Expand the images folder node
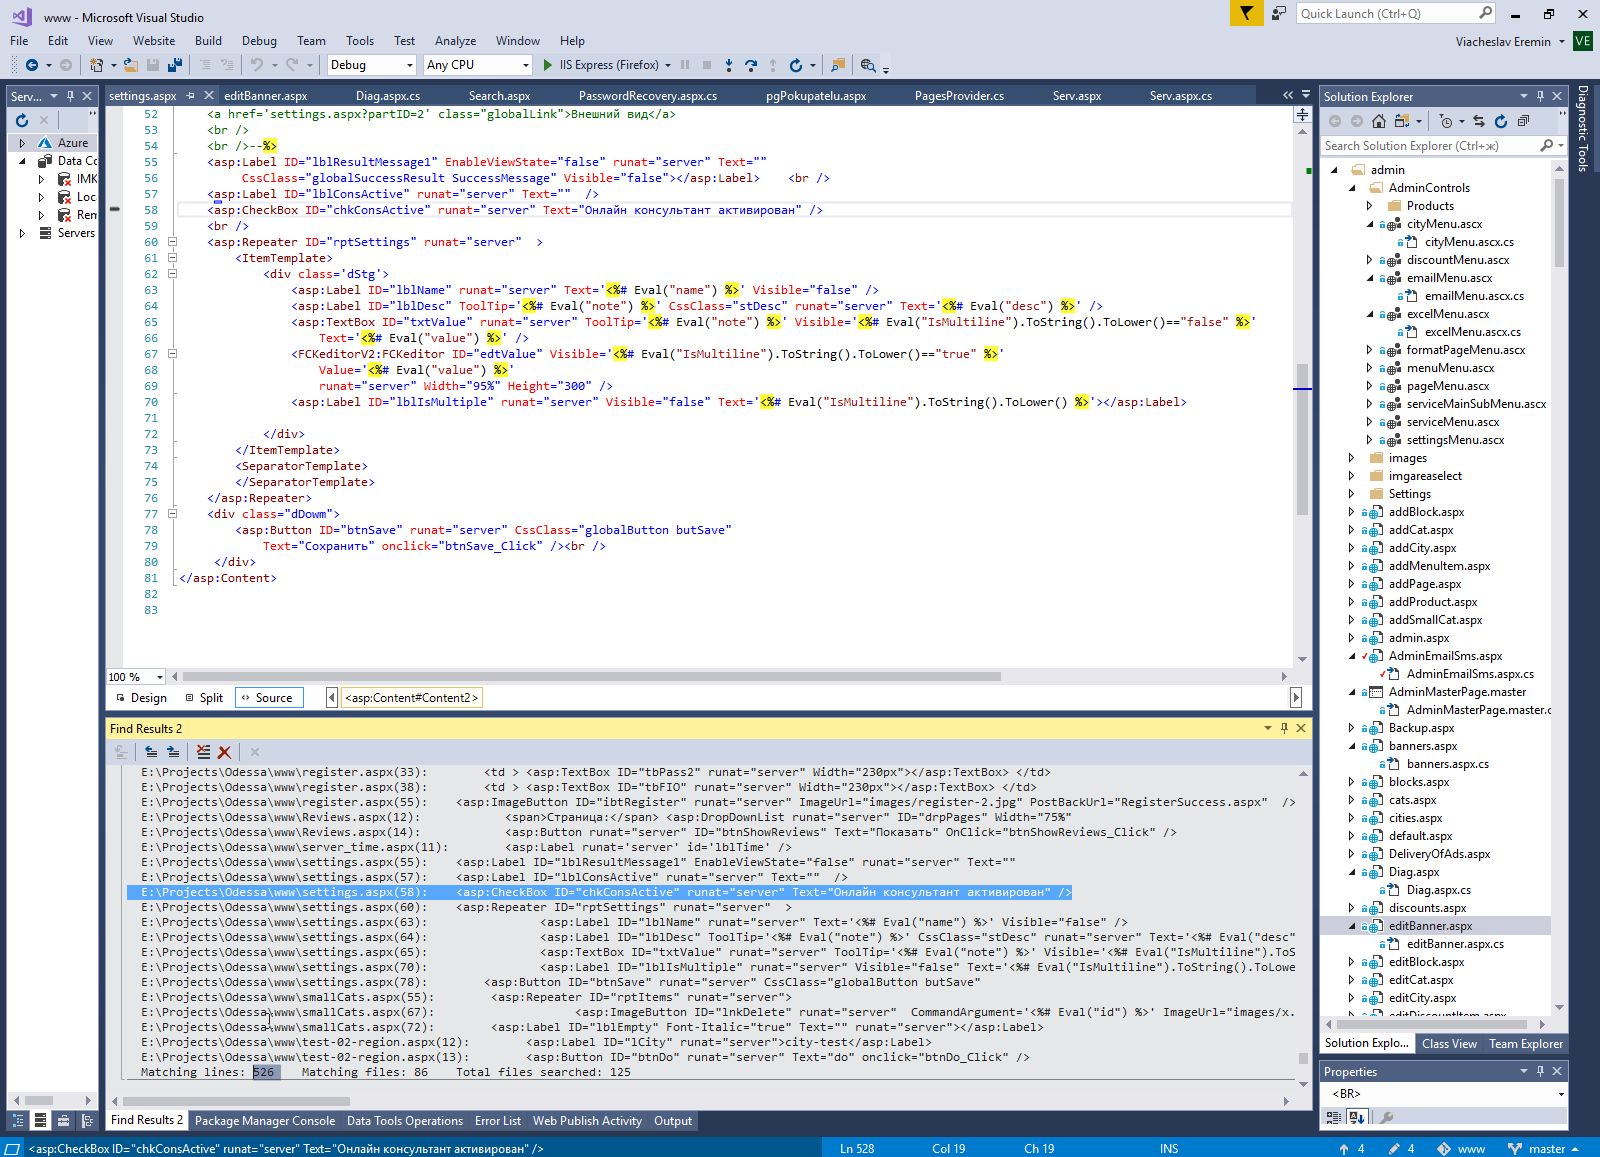The height and width of the screenshot is (1157, 1600). [x=1352, y=458]
